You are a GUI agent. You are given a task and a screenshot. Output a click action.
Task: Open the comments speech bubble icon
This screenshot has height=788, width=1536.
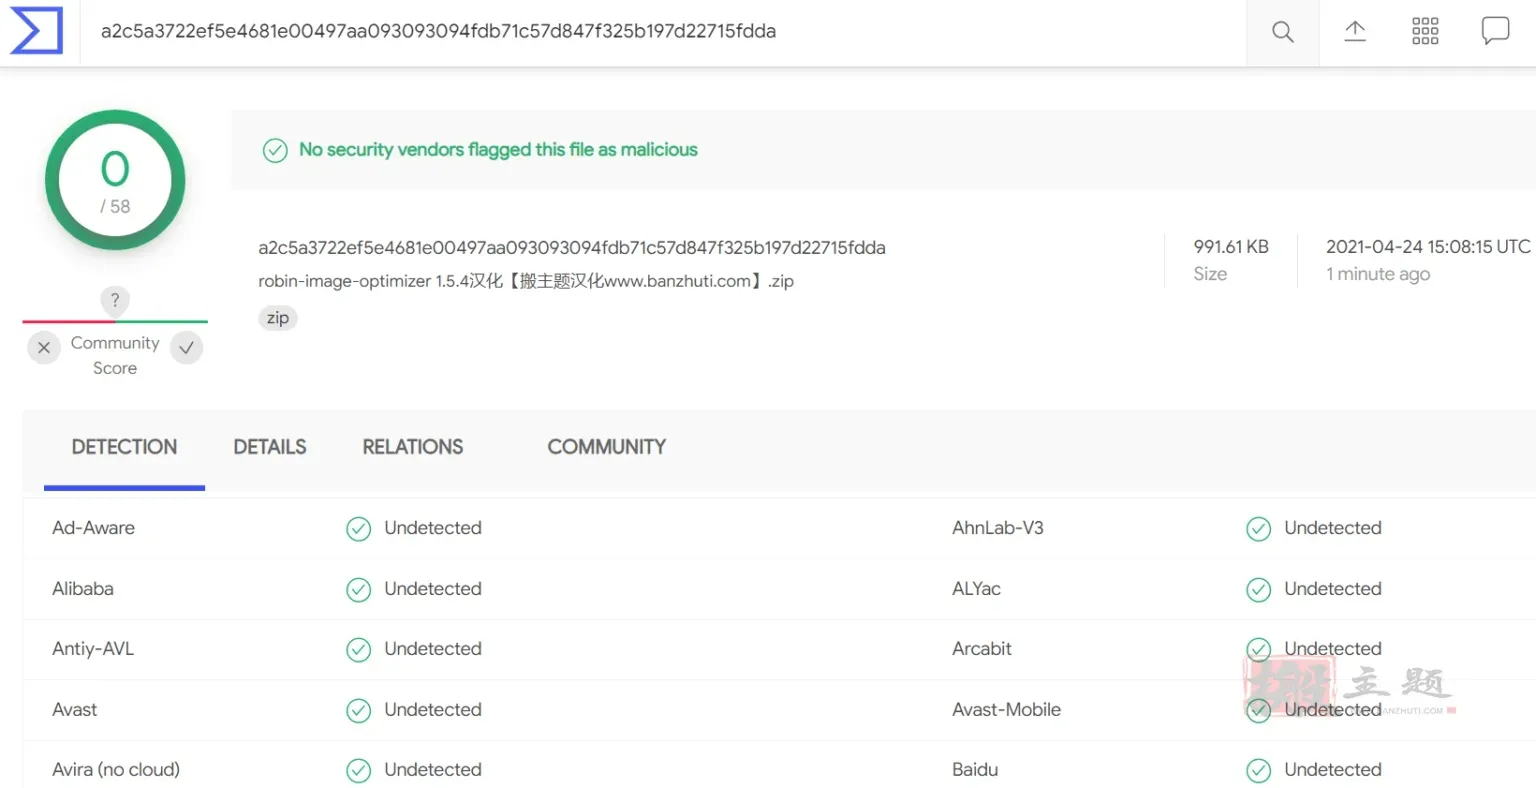(1495, 31)
